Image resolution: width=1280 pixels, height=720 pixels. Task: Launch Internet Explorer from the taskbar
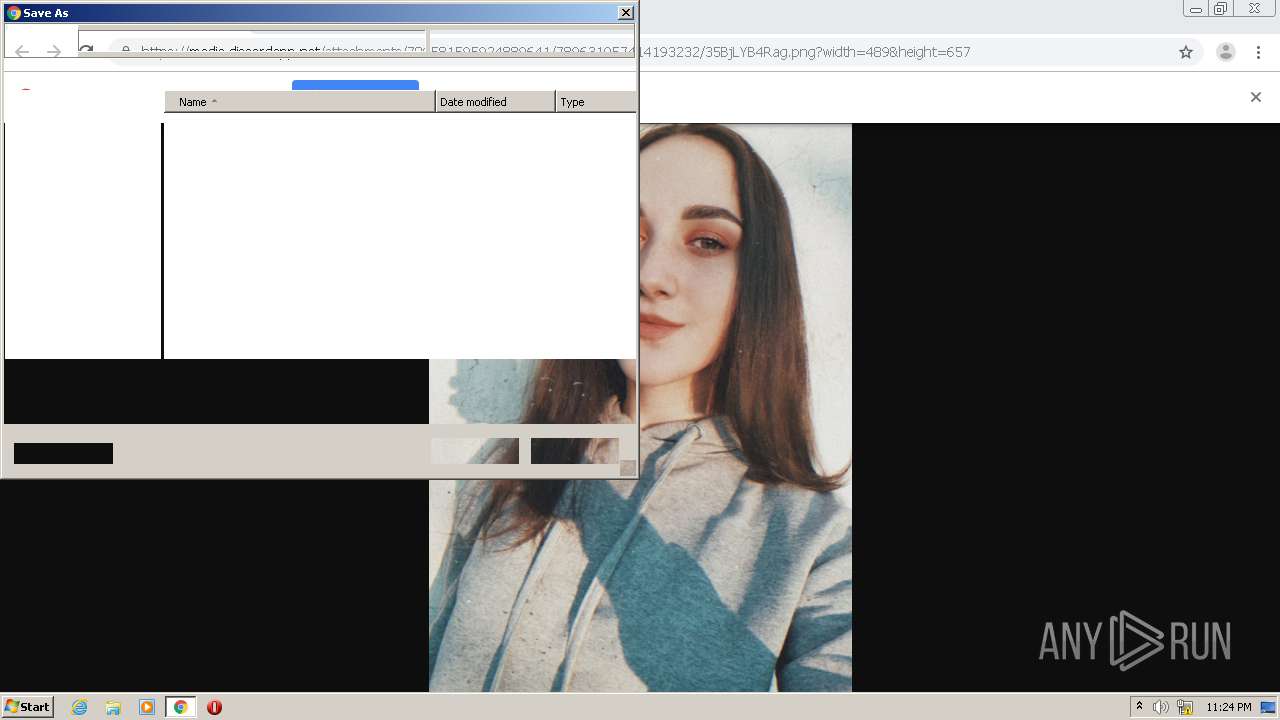pos(80,707)
